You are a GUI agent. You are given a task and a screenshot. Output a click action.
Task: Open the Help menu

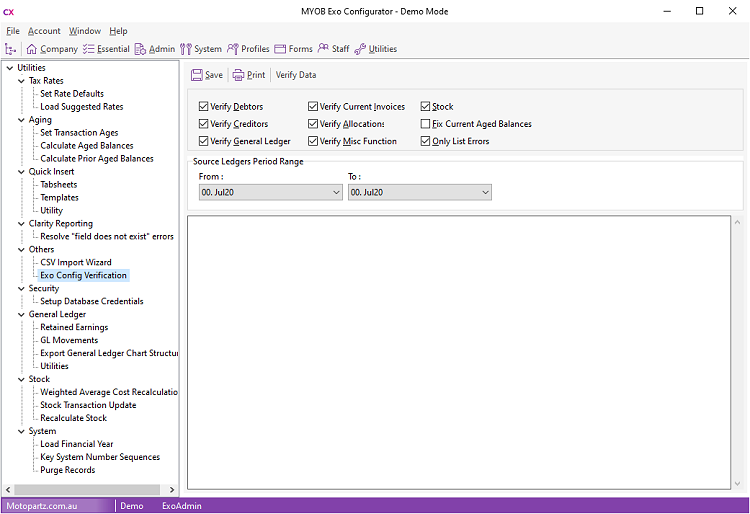point(118,31)
